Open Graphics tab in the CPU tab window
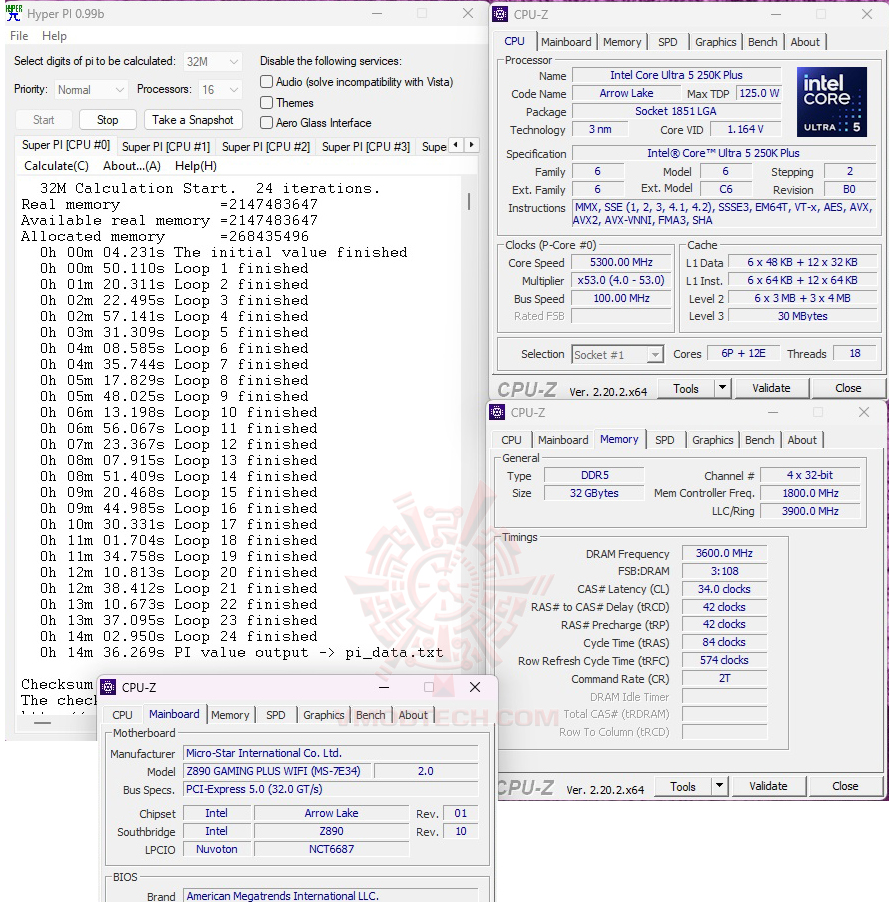Viewport: 889px width, 902px height. pos(715,42)
